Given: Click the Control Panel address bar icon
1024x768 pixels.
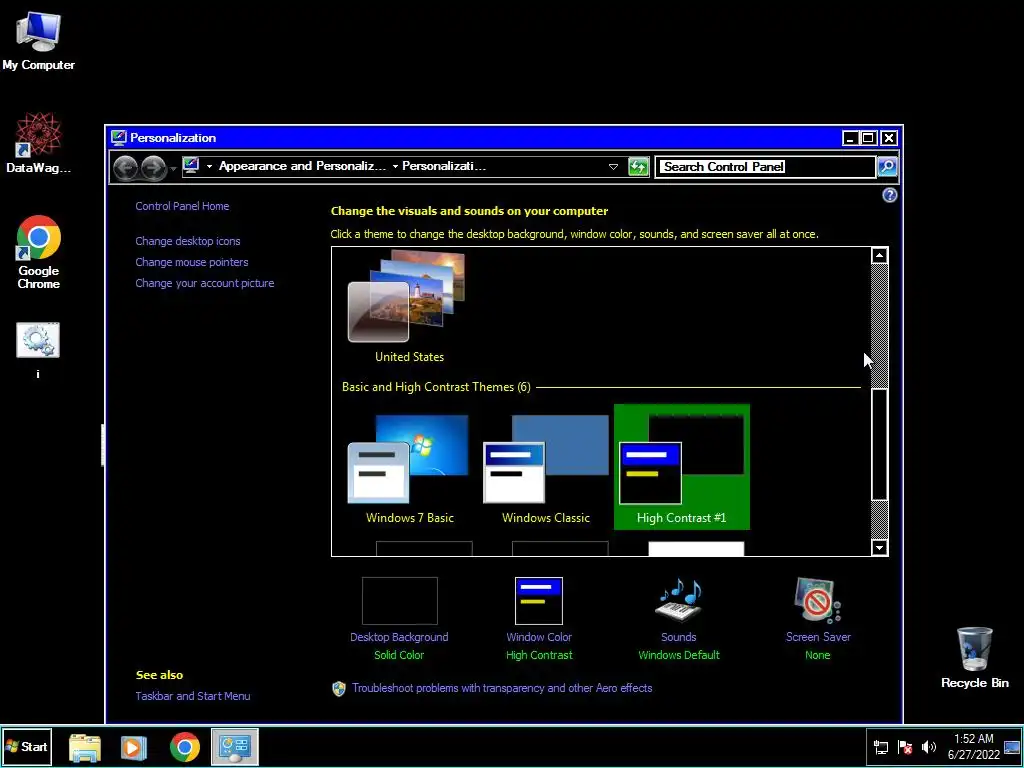Looking at the screenshot, I should pyautogui.click(x=191, y=166).
